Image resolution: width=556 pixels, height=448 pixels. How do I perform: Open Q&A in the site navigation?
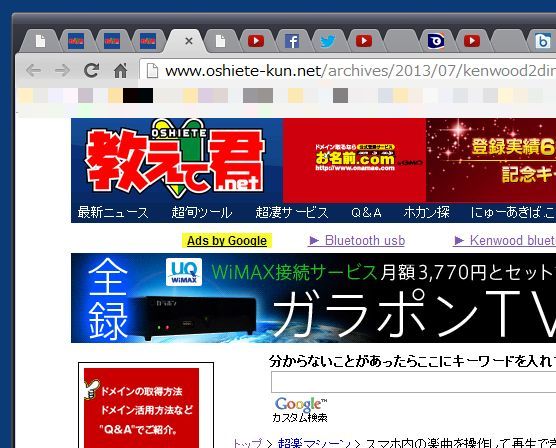pyautogui.click(x=366, y=212)
